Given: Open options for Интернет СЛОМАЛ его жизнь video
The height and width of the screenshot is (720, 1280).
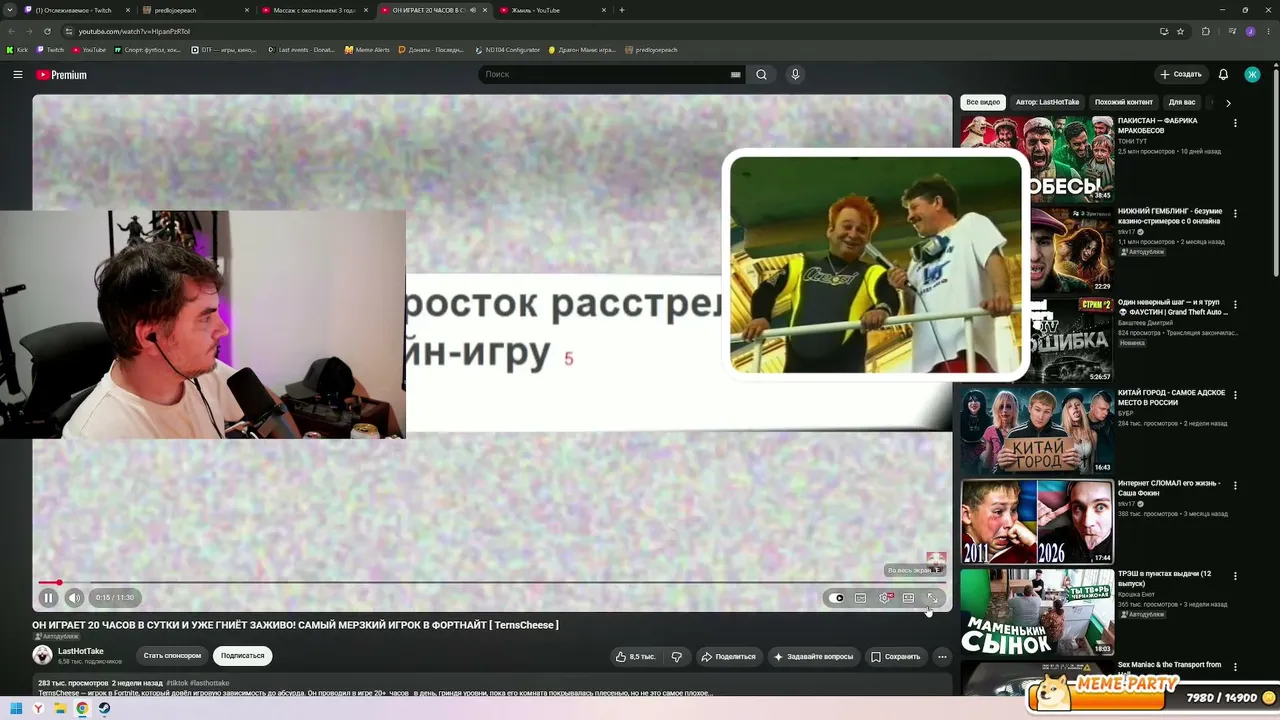Looking at the screenshot, I should pyautogui.click(x=1235, y=486).
